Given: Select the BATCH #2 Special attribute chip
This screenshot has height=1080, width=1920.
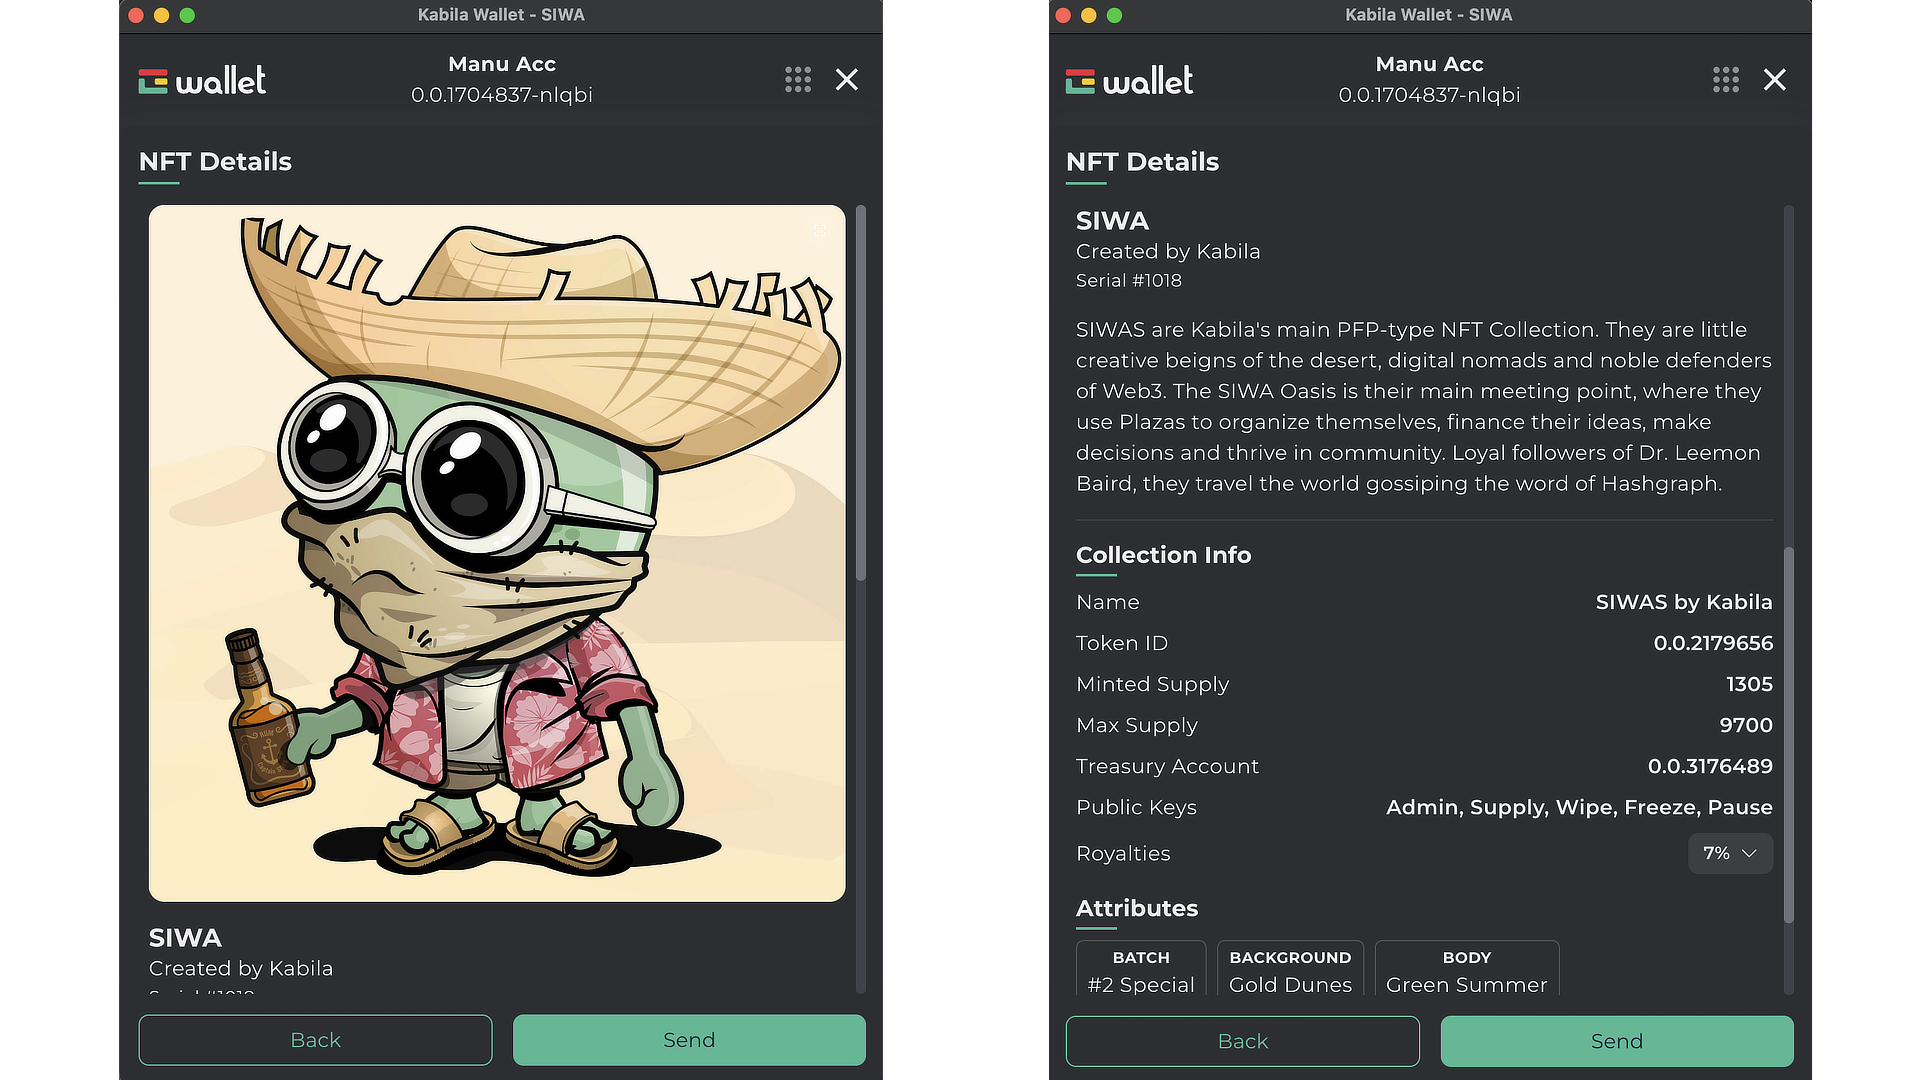Looking at the screenshot, I should click(1141, 969).
